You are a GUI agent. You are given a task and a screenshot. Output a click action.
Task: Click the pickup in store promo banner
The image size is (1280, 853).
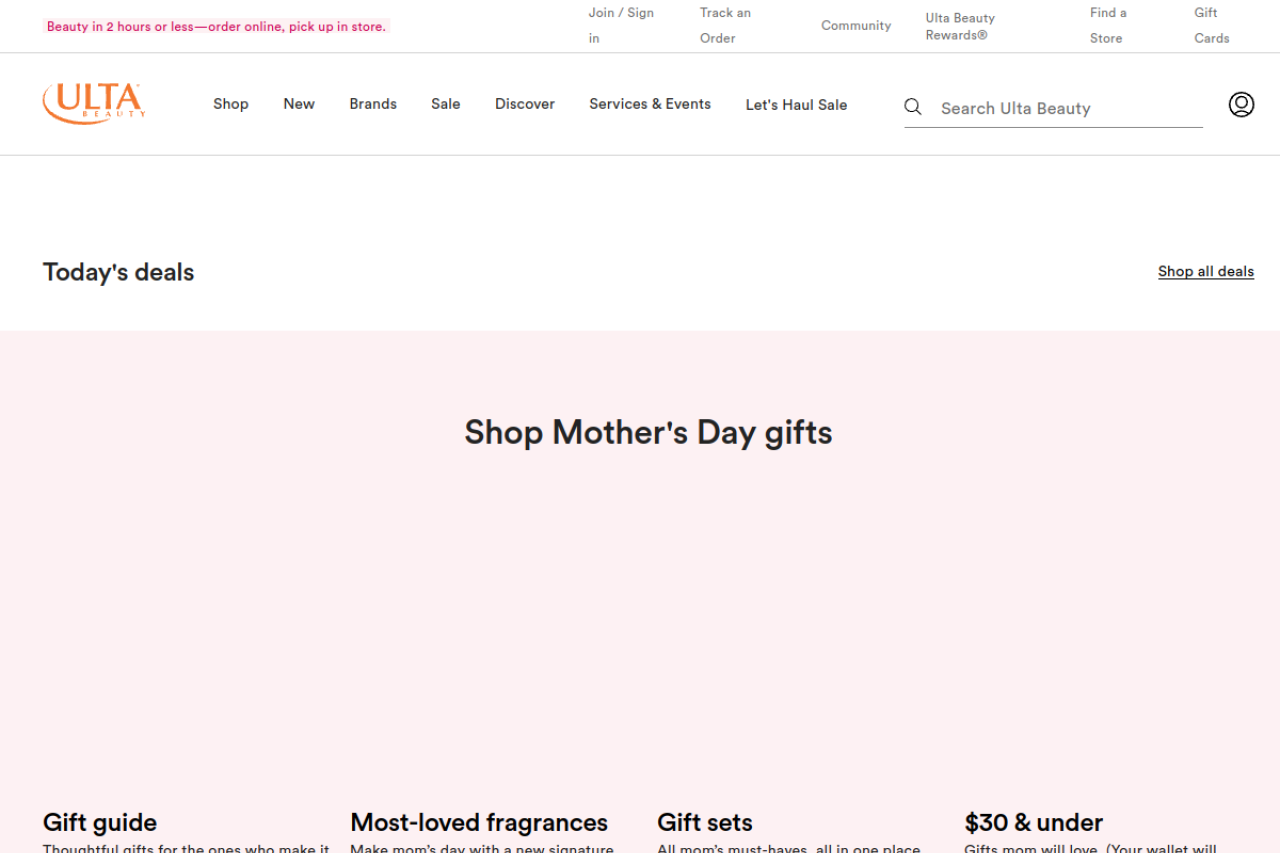click(216, 27)
